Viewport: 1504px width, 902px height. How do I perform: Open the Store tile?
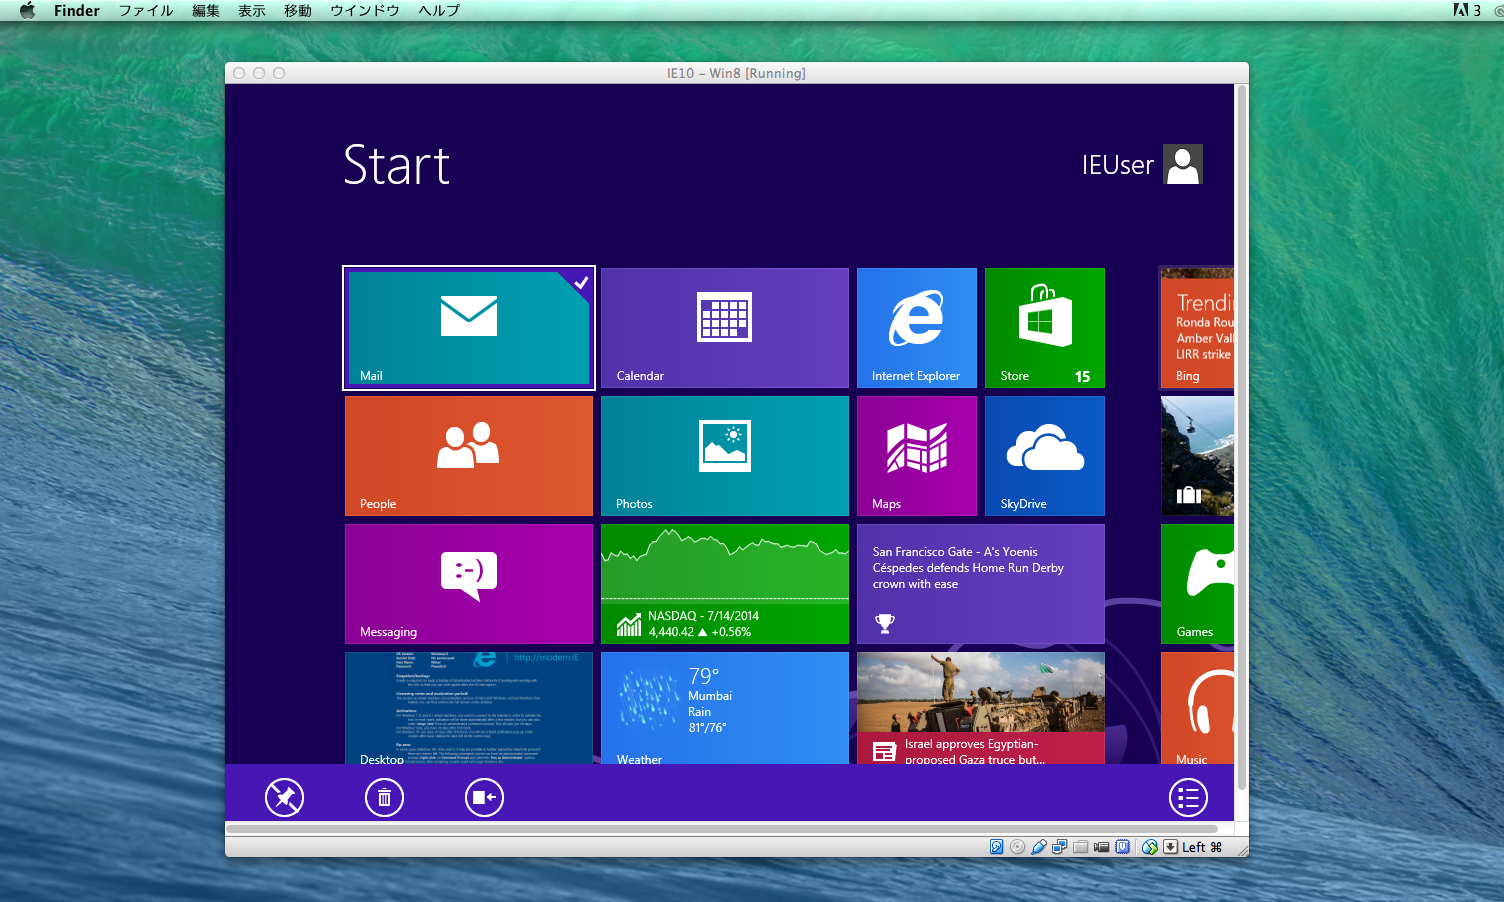[x=1045, y=328]
